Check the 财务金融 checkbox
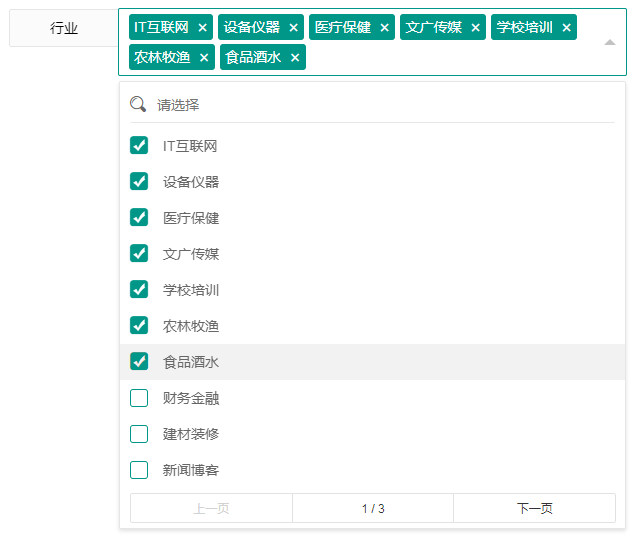 pos(139,398)
